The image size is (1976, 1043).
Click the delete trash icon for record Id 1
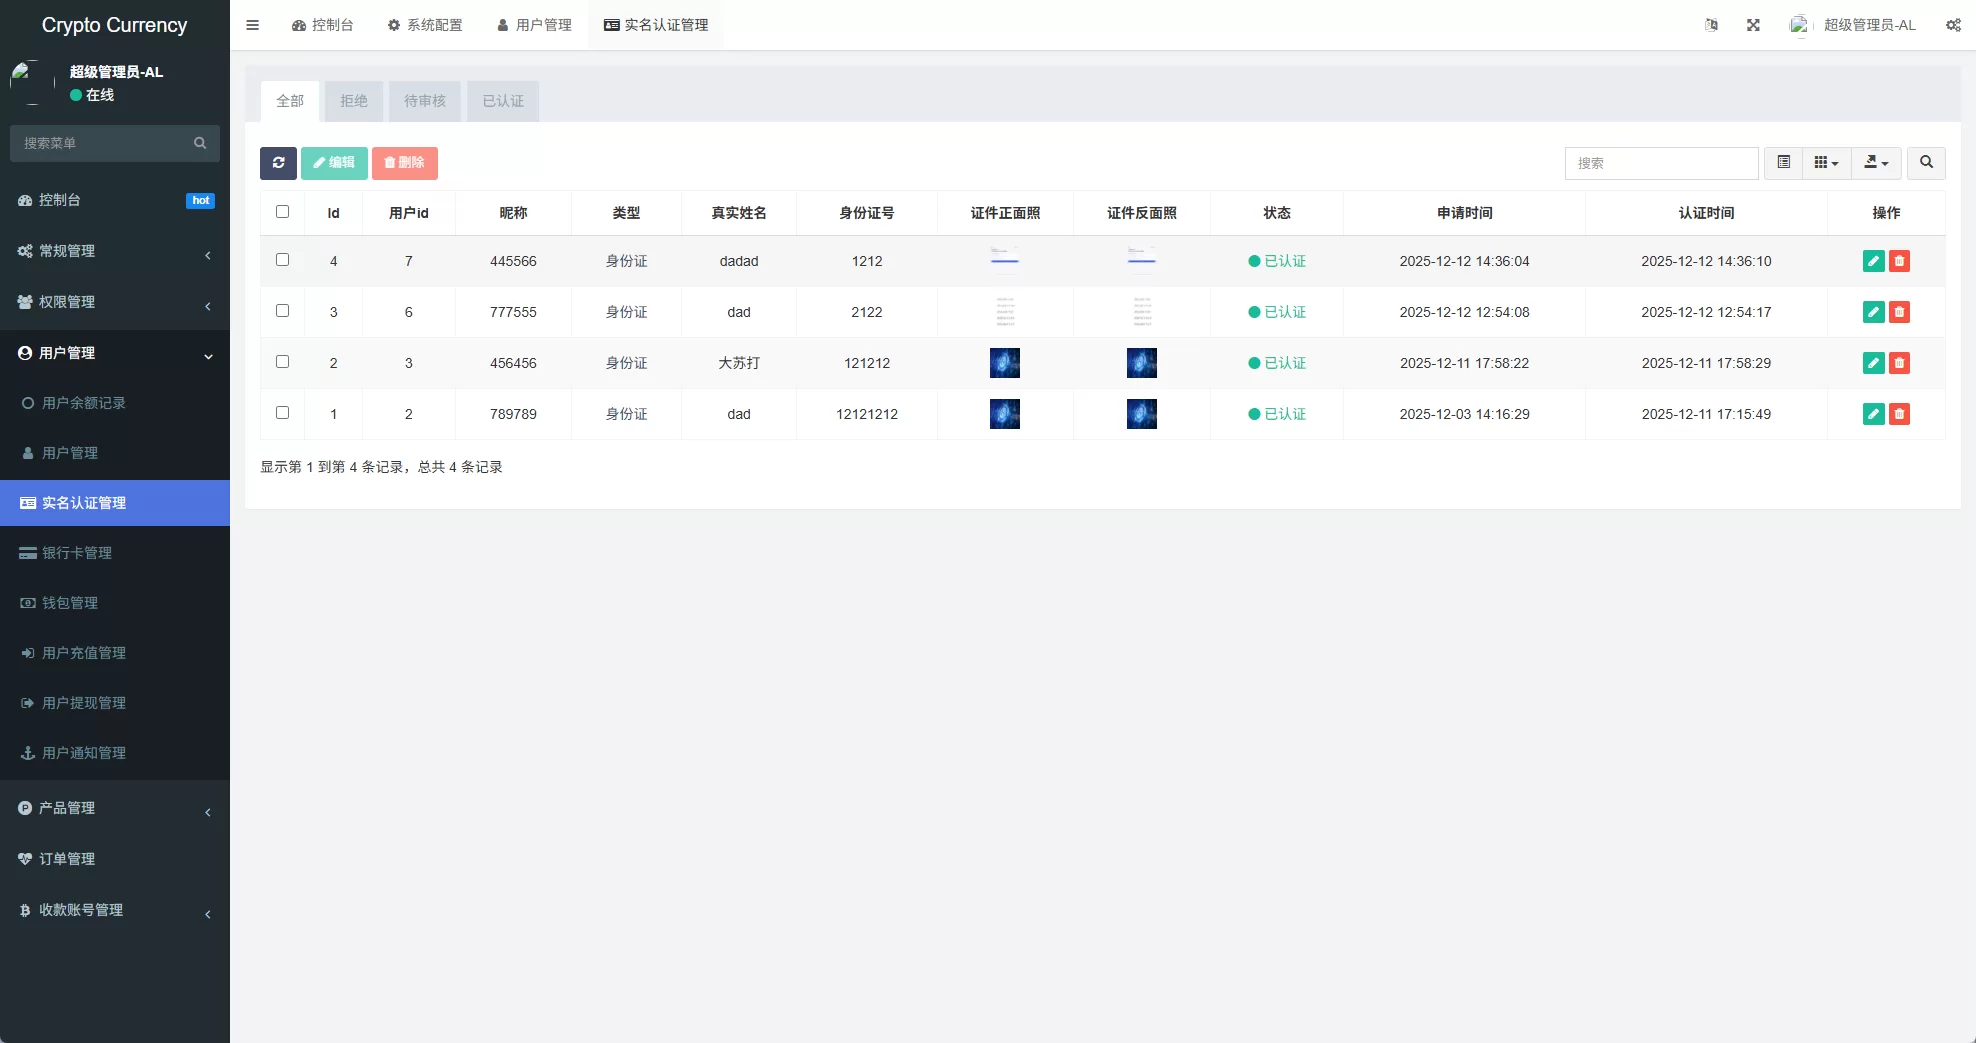click(x=1900, y=413)
